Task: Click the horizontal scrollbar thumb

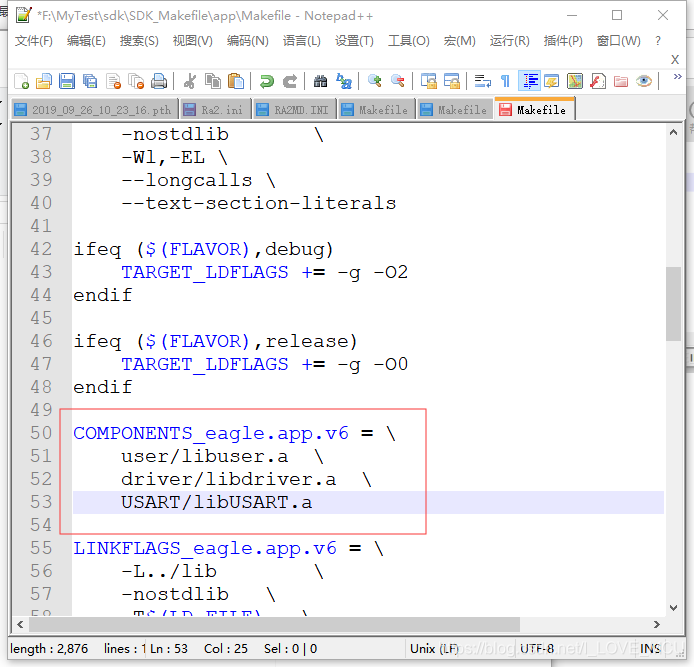Action: [x=274, y=624]
